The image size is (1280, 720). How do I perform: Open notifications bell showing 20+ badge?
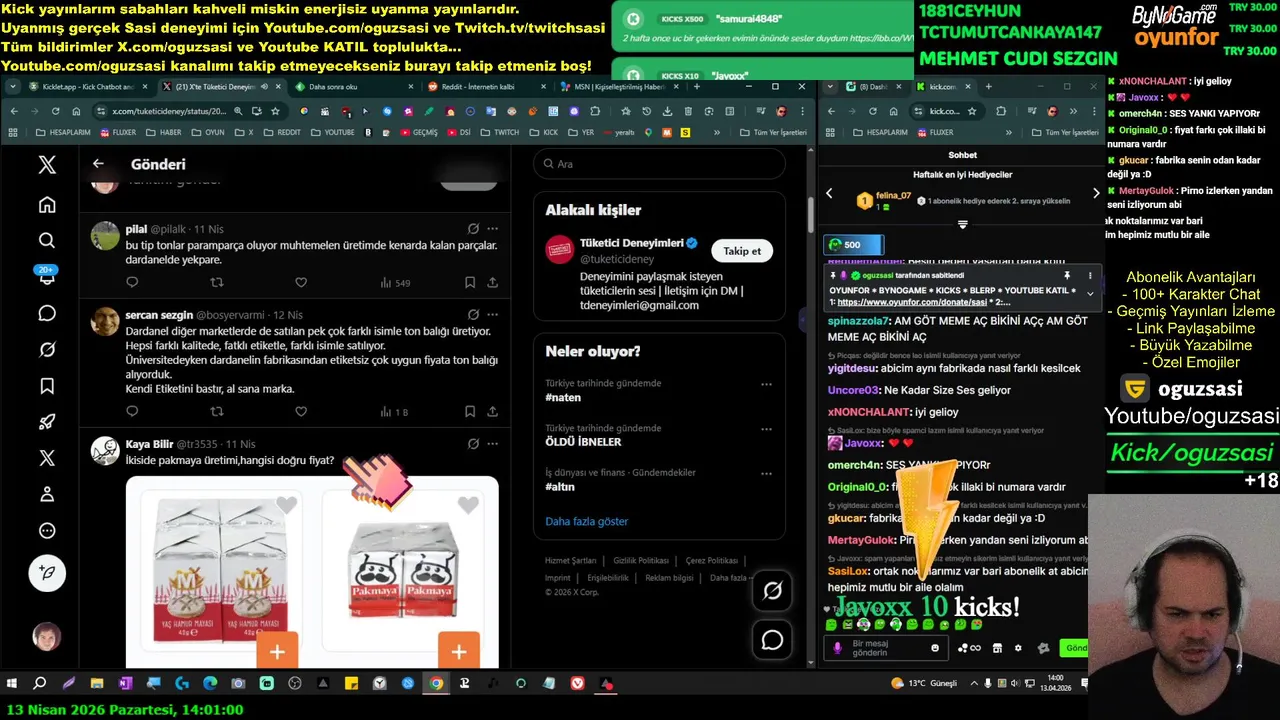point(47,277)
